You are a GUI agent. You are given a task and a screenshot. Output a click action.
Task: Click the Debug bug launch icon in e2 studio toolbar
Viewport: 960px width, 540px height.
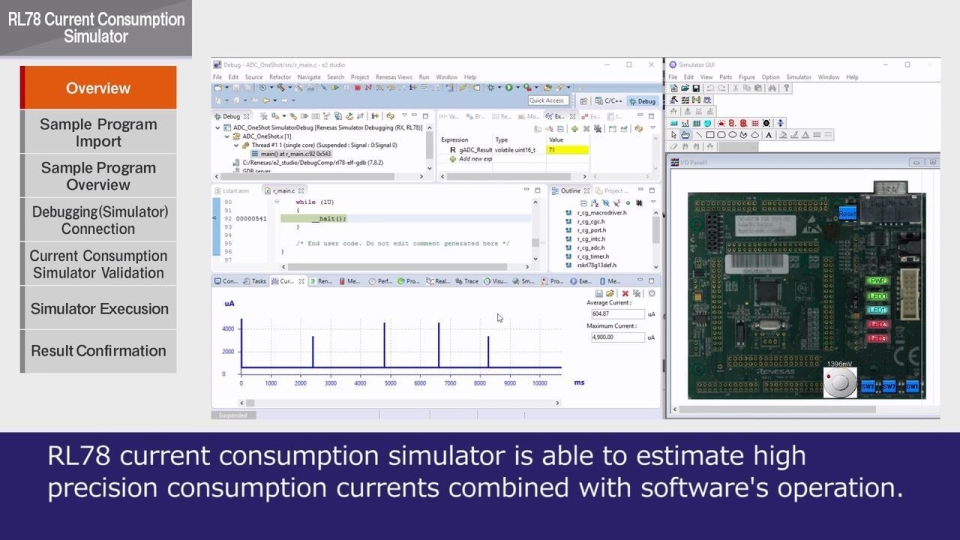490,88
